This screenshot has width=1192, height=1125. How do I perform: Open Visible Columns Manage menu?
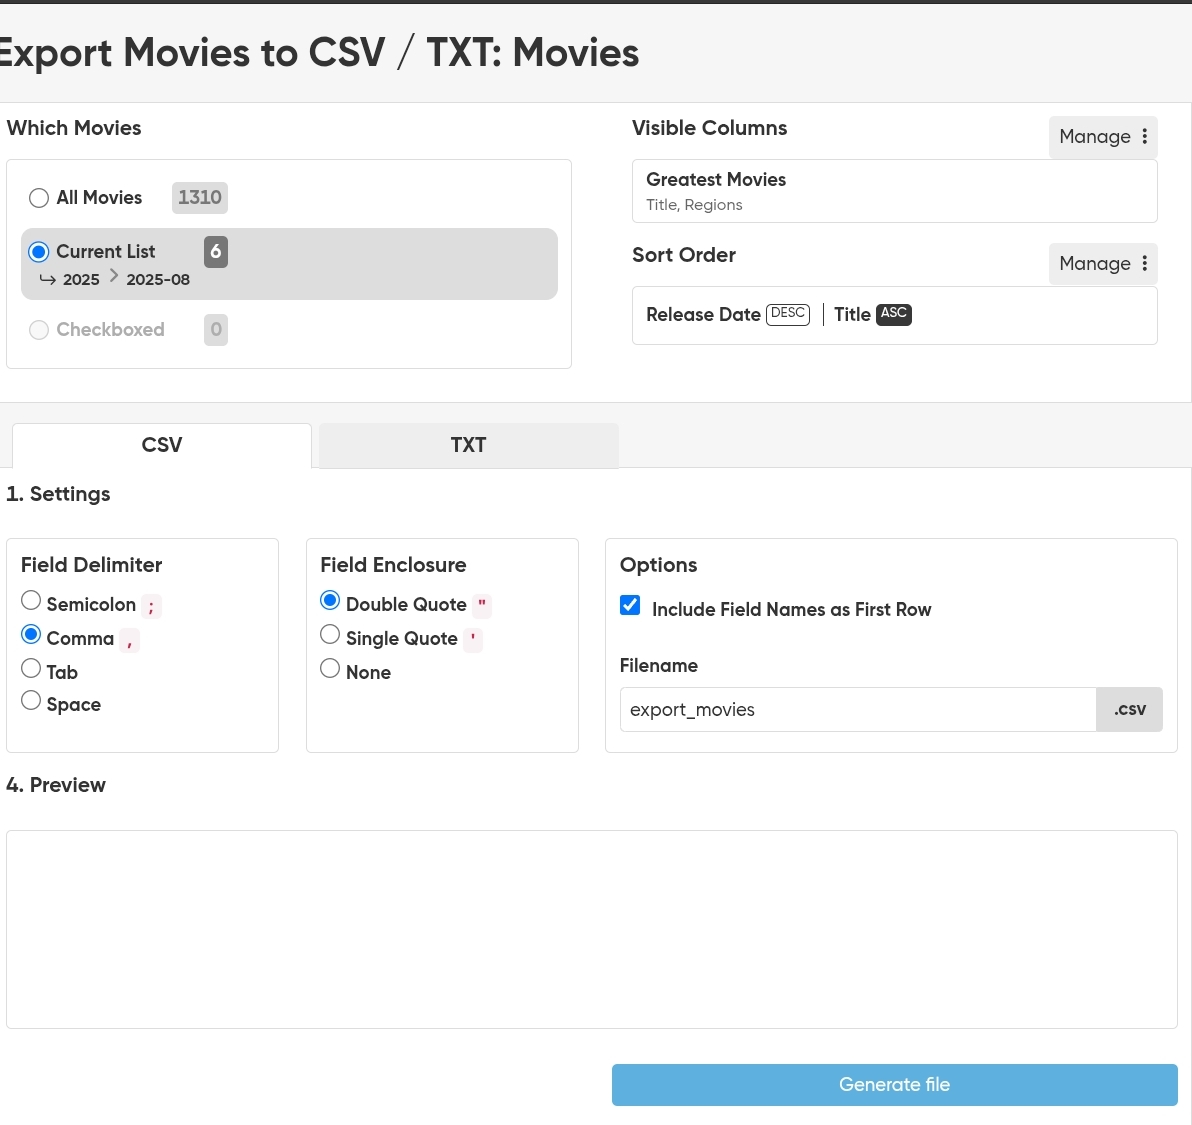click(x=1102, y=137)
